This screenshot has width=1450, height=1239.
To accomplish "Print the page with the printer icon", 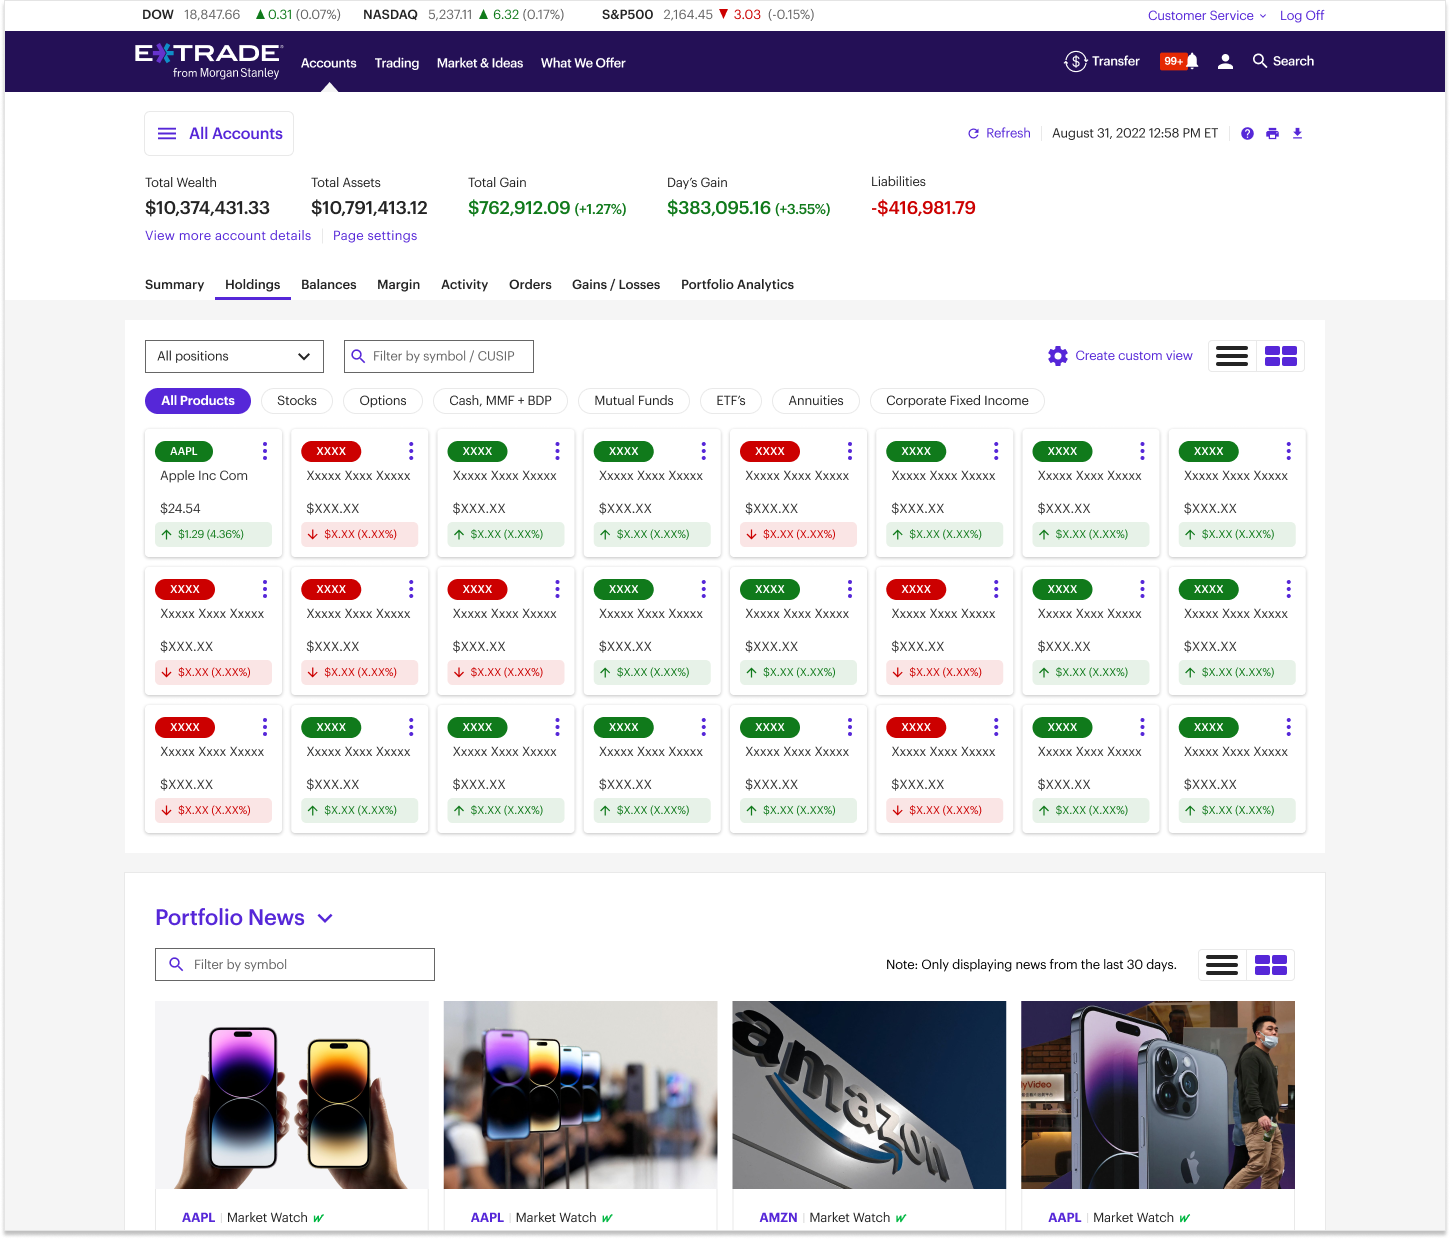I will click(1272, 133).
